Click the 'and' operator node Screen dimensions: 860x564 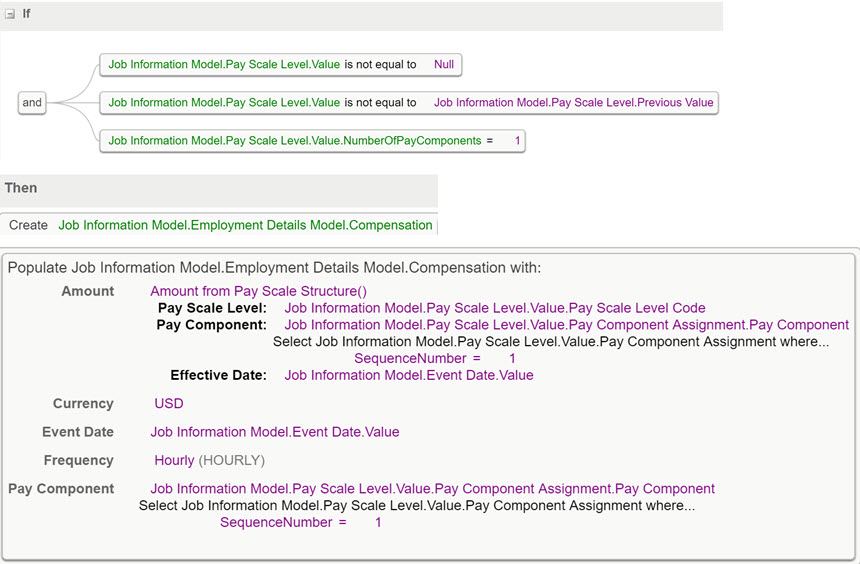coord(32,103)
